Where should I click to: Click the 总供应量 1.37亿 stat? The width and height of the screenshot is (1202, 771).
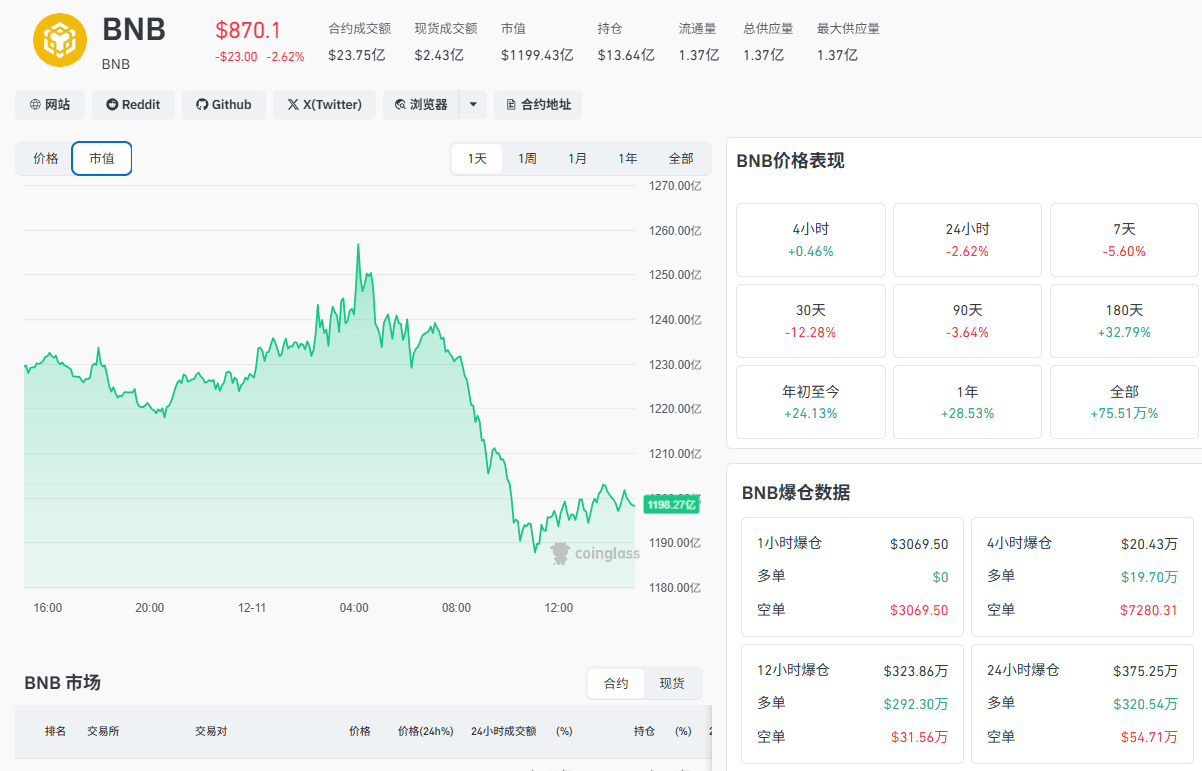tap(768, 42)
